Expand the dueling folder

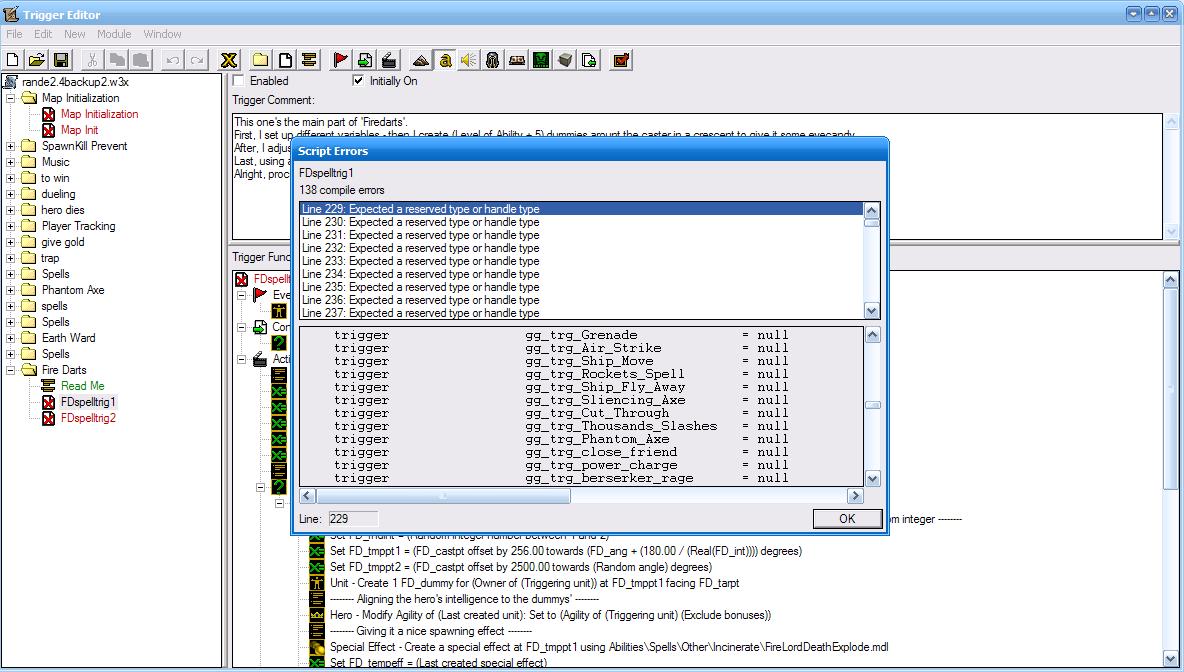(x=11, y=194)
